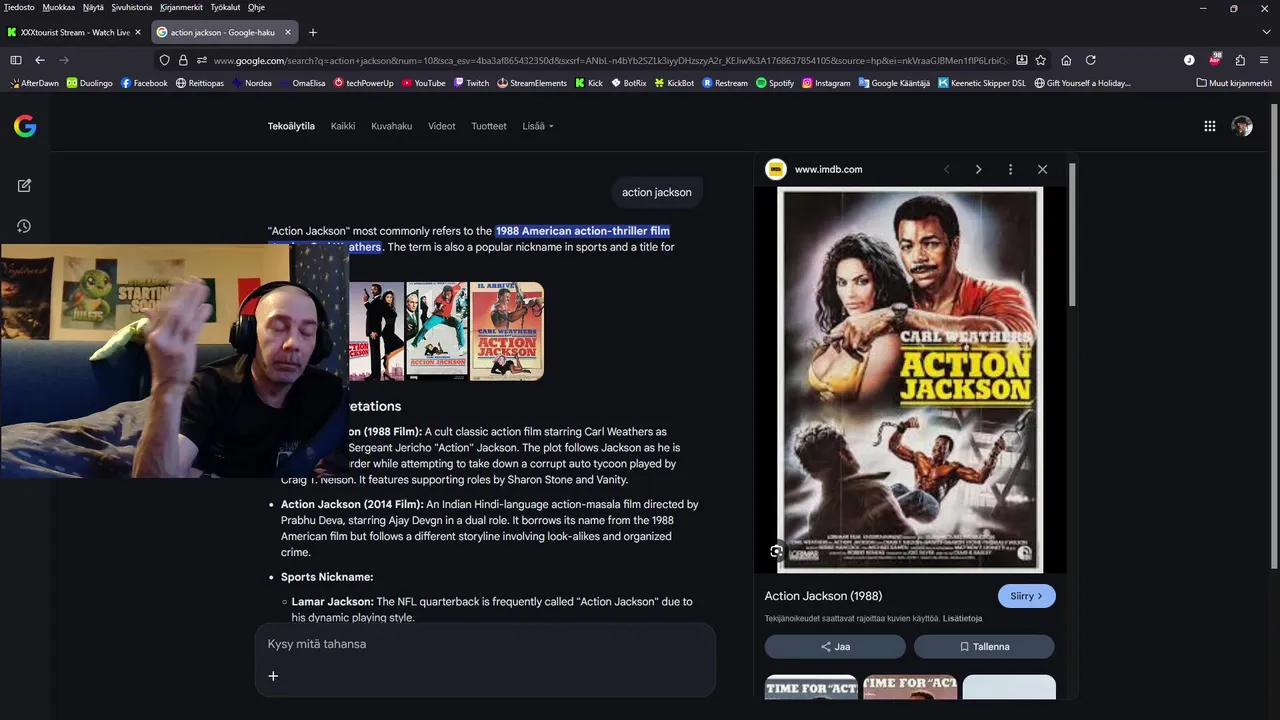Viewport: 1280px width, 720px height.
Task: Click the Jaa share button
Action: [x=835, y=647]
